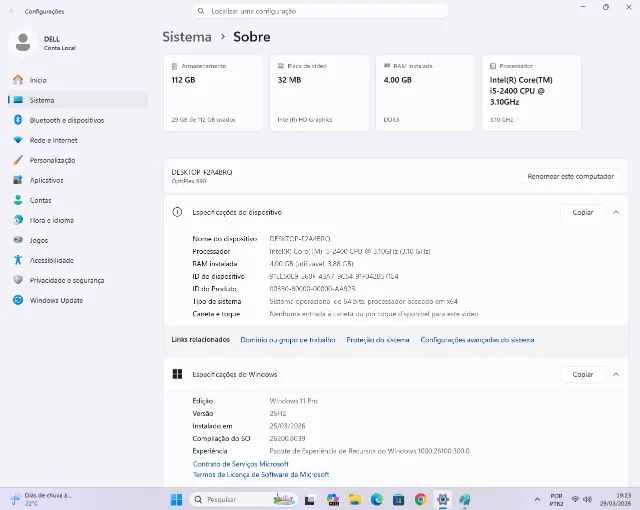The image size is (640, 510).
Task: Open Personalização settings
Action: tap(78, 160)
